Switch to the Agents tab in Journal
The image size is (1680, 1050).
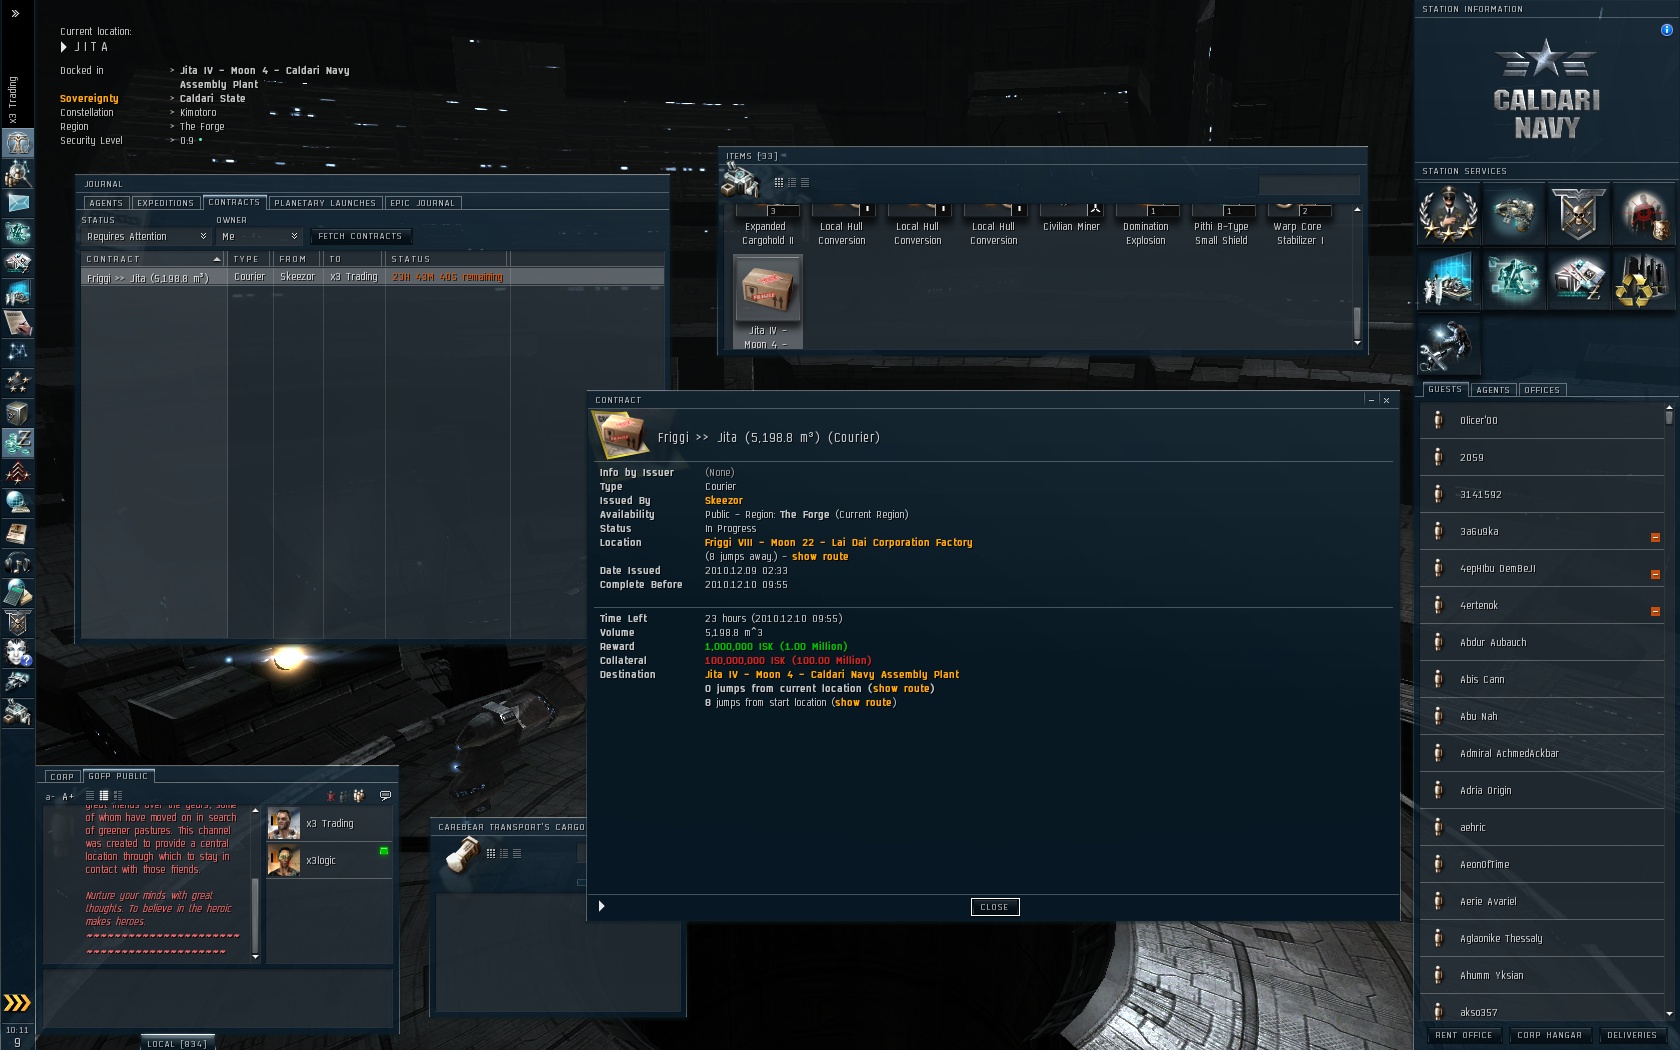[x=106, y=203]
